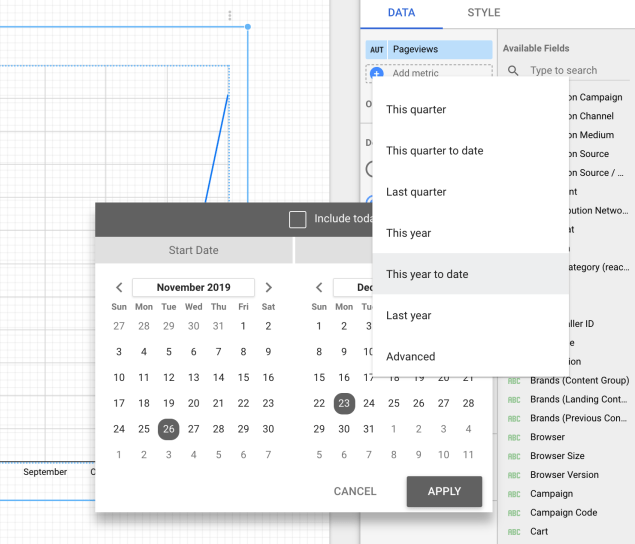The image size is (635, 544).
Task: Click ABC icon beside Brands (Landing Cont...
Action: click(514, 400)
